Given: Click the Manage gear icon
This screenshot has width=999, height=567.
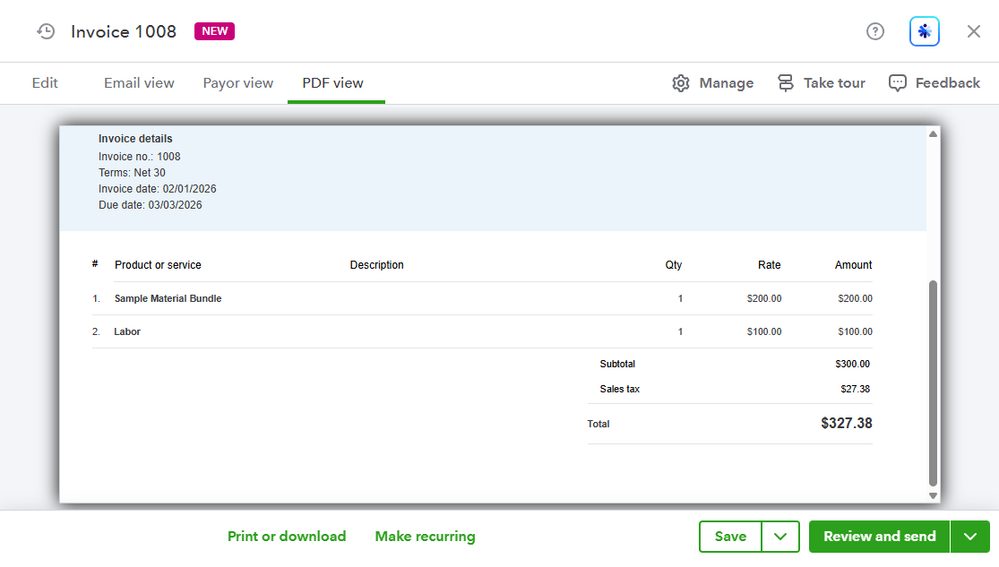Looking at the screenshot, I should point(681,83).
